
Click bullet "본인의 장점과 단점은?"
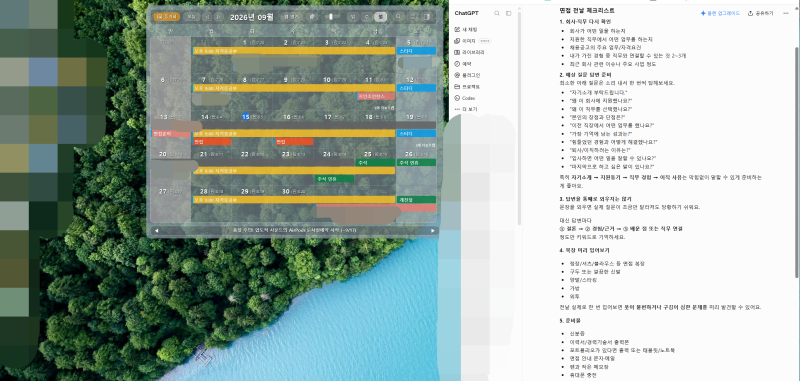pyautogui.click(x=596, y=117)
